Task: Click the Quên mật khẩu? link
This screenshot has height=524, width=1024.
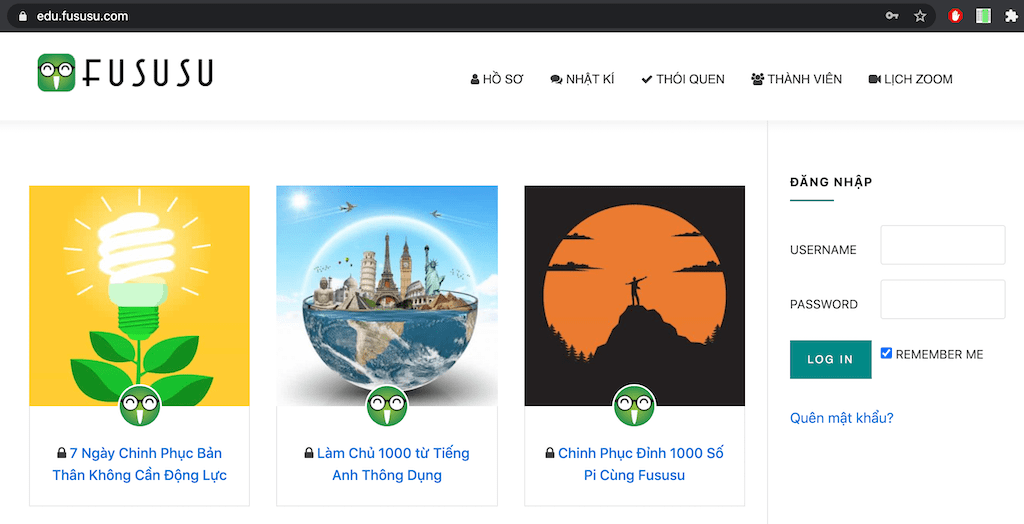Action: [x=841, y=418]
